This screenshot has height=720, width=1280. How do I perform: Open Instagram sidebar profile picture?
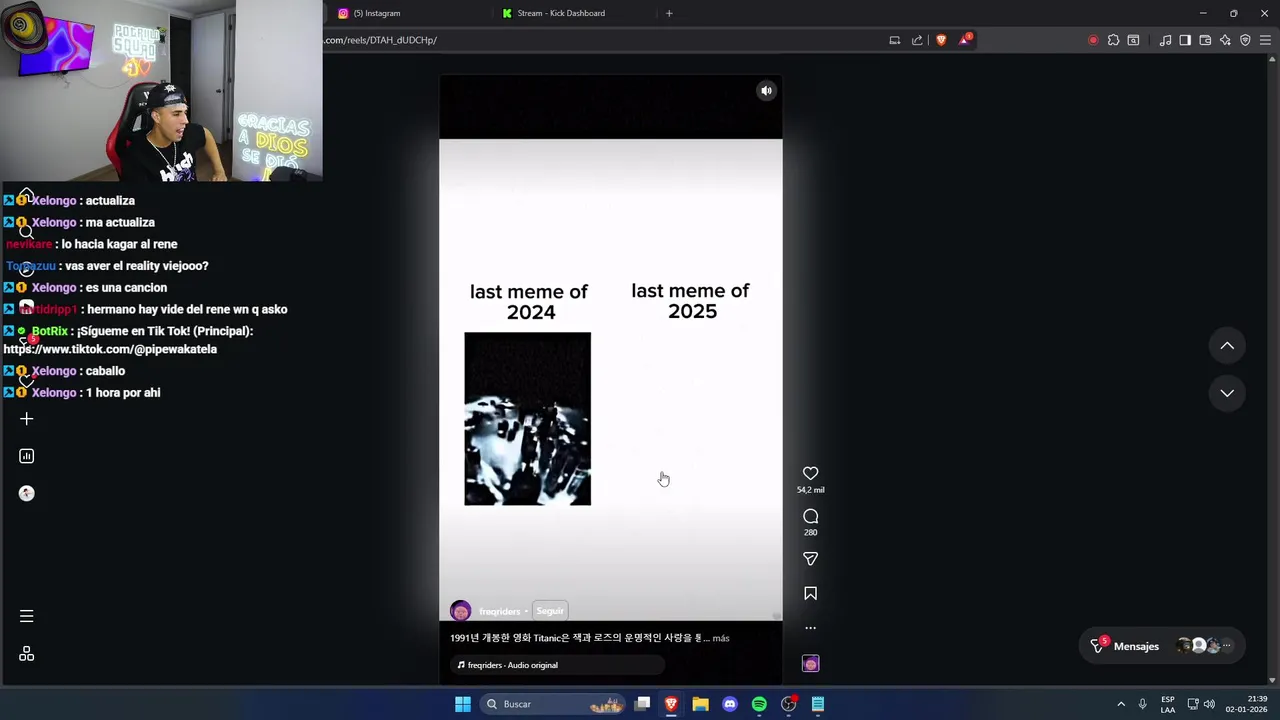pyautogui.click(x=27, y=493)
